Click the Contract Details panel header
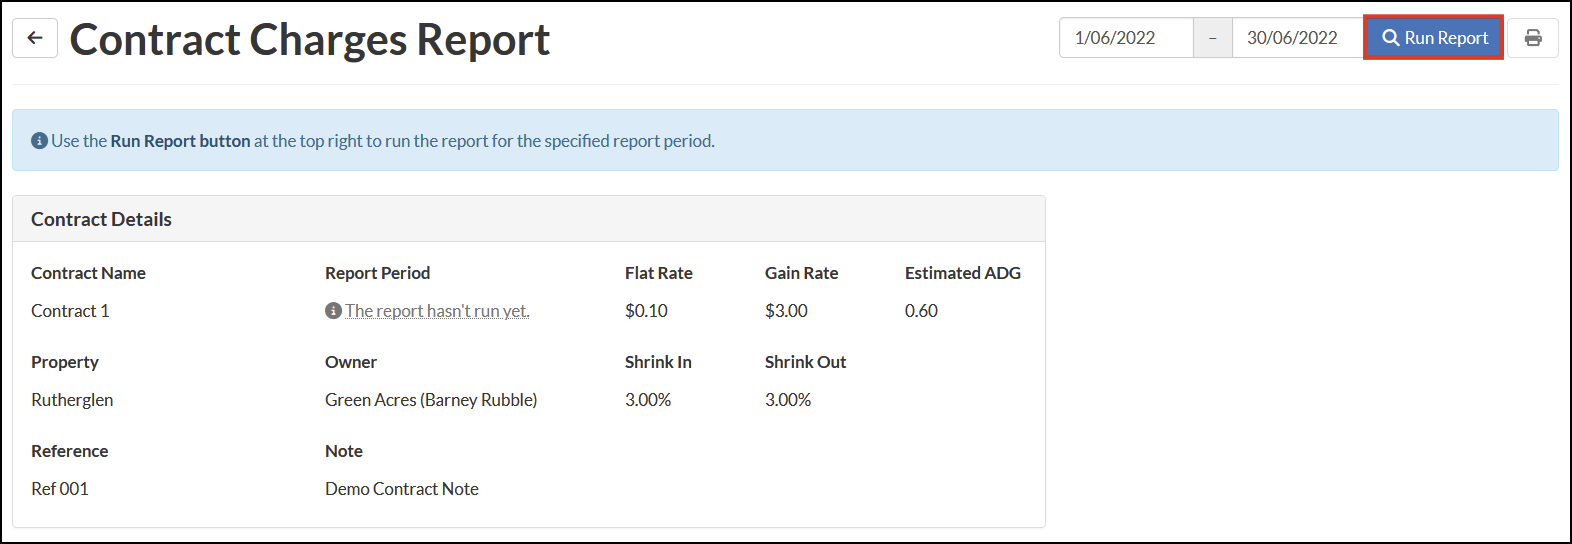1572x544 pixels. coord(529,219)
